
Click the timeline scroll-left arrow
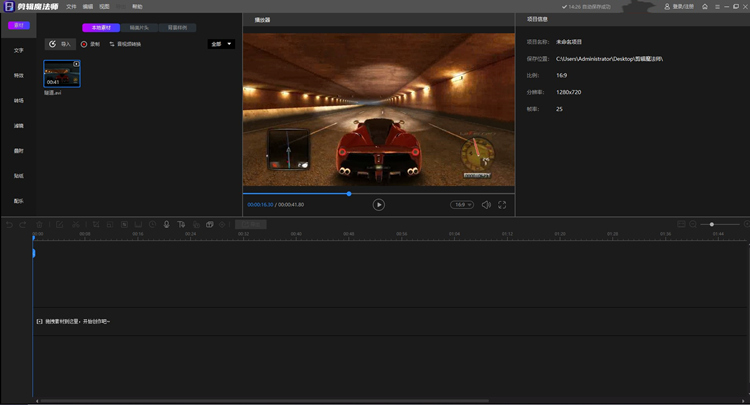point(37,401)
